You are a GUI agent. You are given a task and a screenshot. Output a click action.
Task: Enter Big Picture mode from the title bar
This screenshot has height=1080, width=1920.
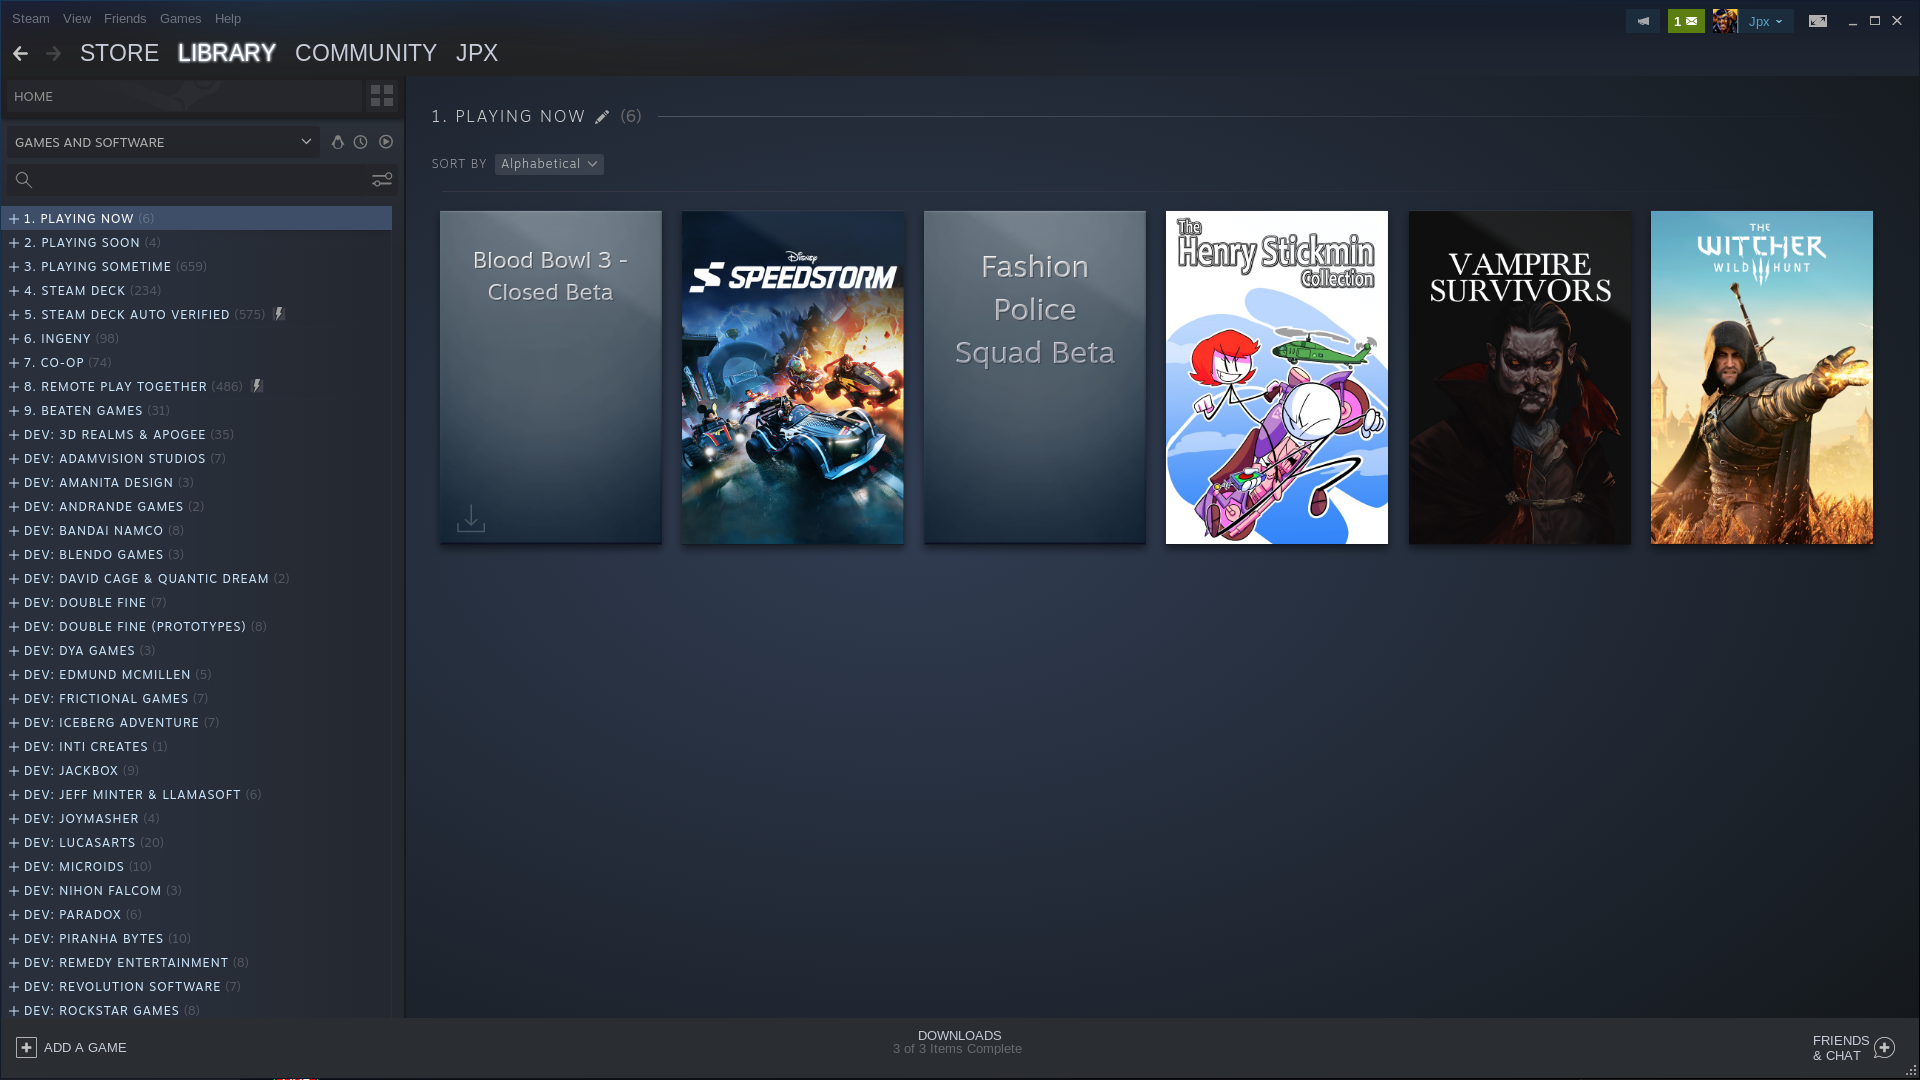tap(1818, 20)
